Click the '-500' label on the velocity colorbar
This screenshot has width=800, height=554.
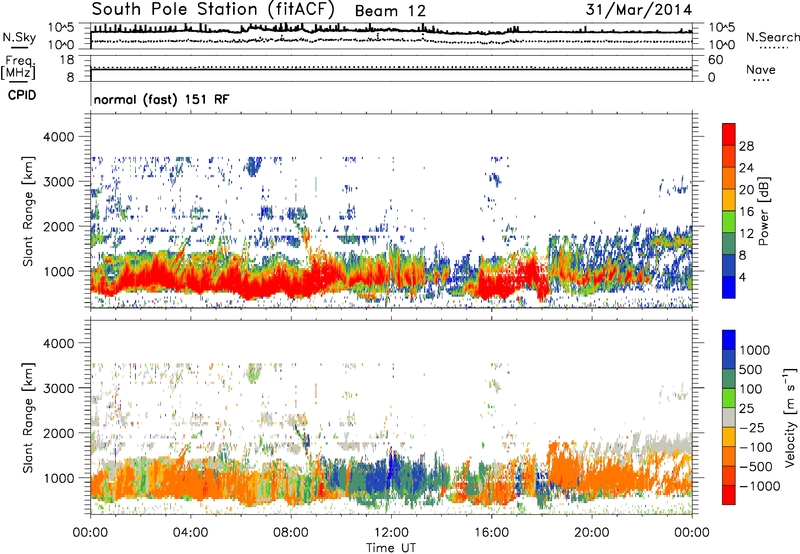click(756, 467)
